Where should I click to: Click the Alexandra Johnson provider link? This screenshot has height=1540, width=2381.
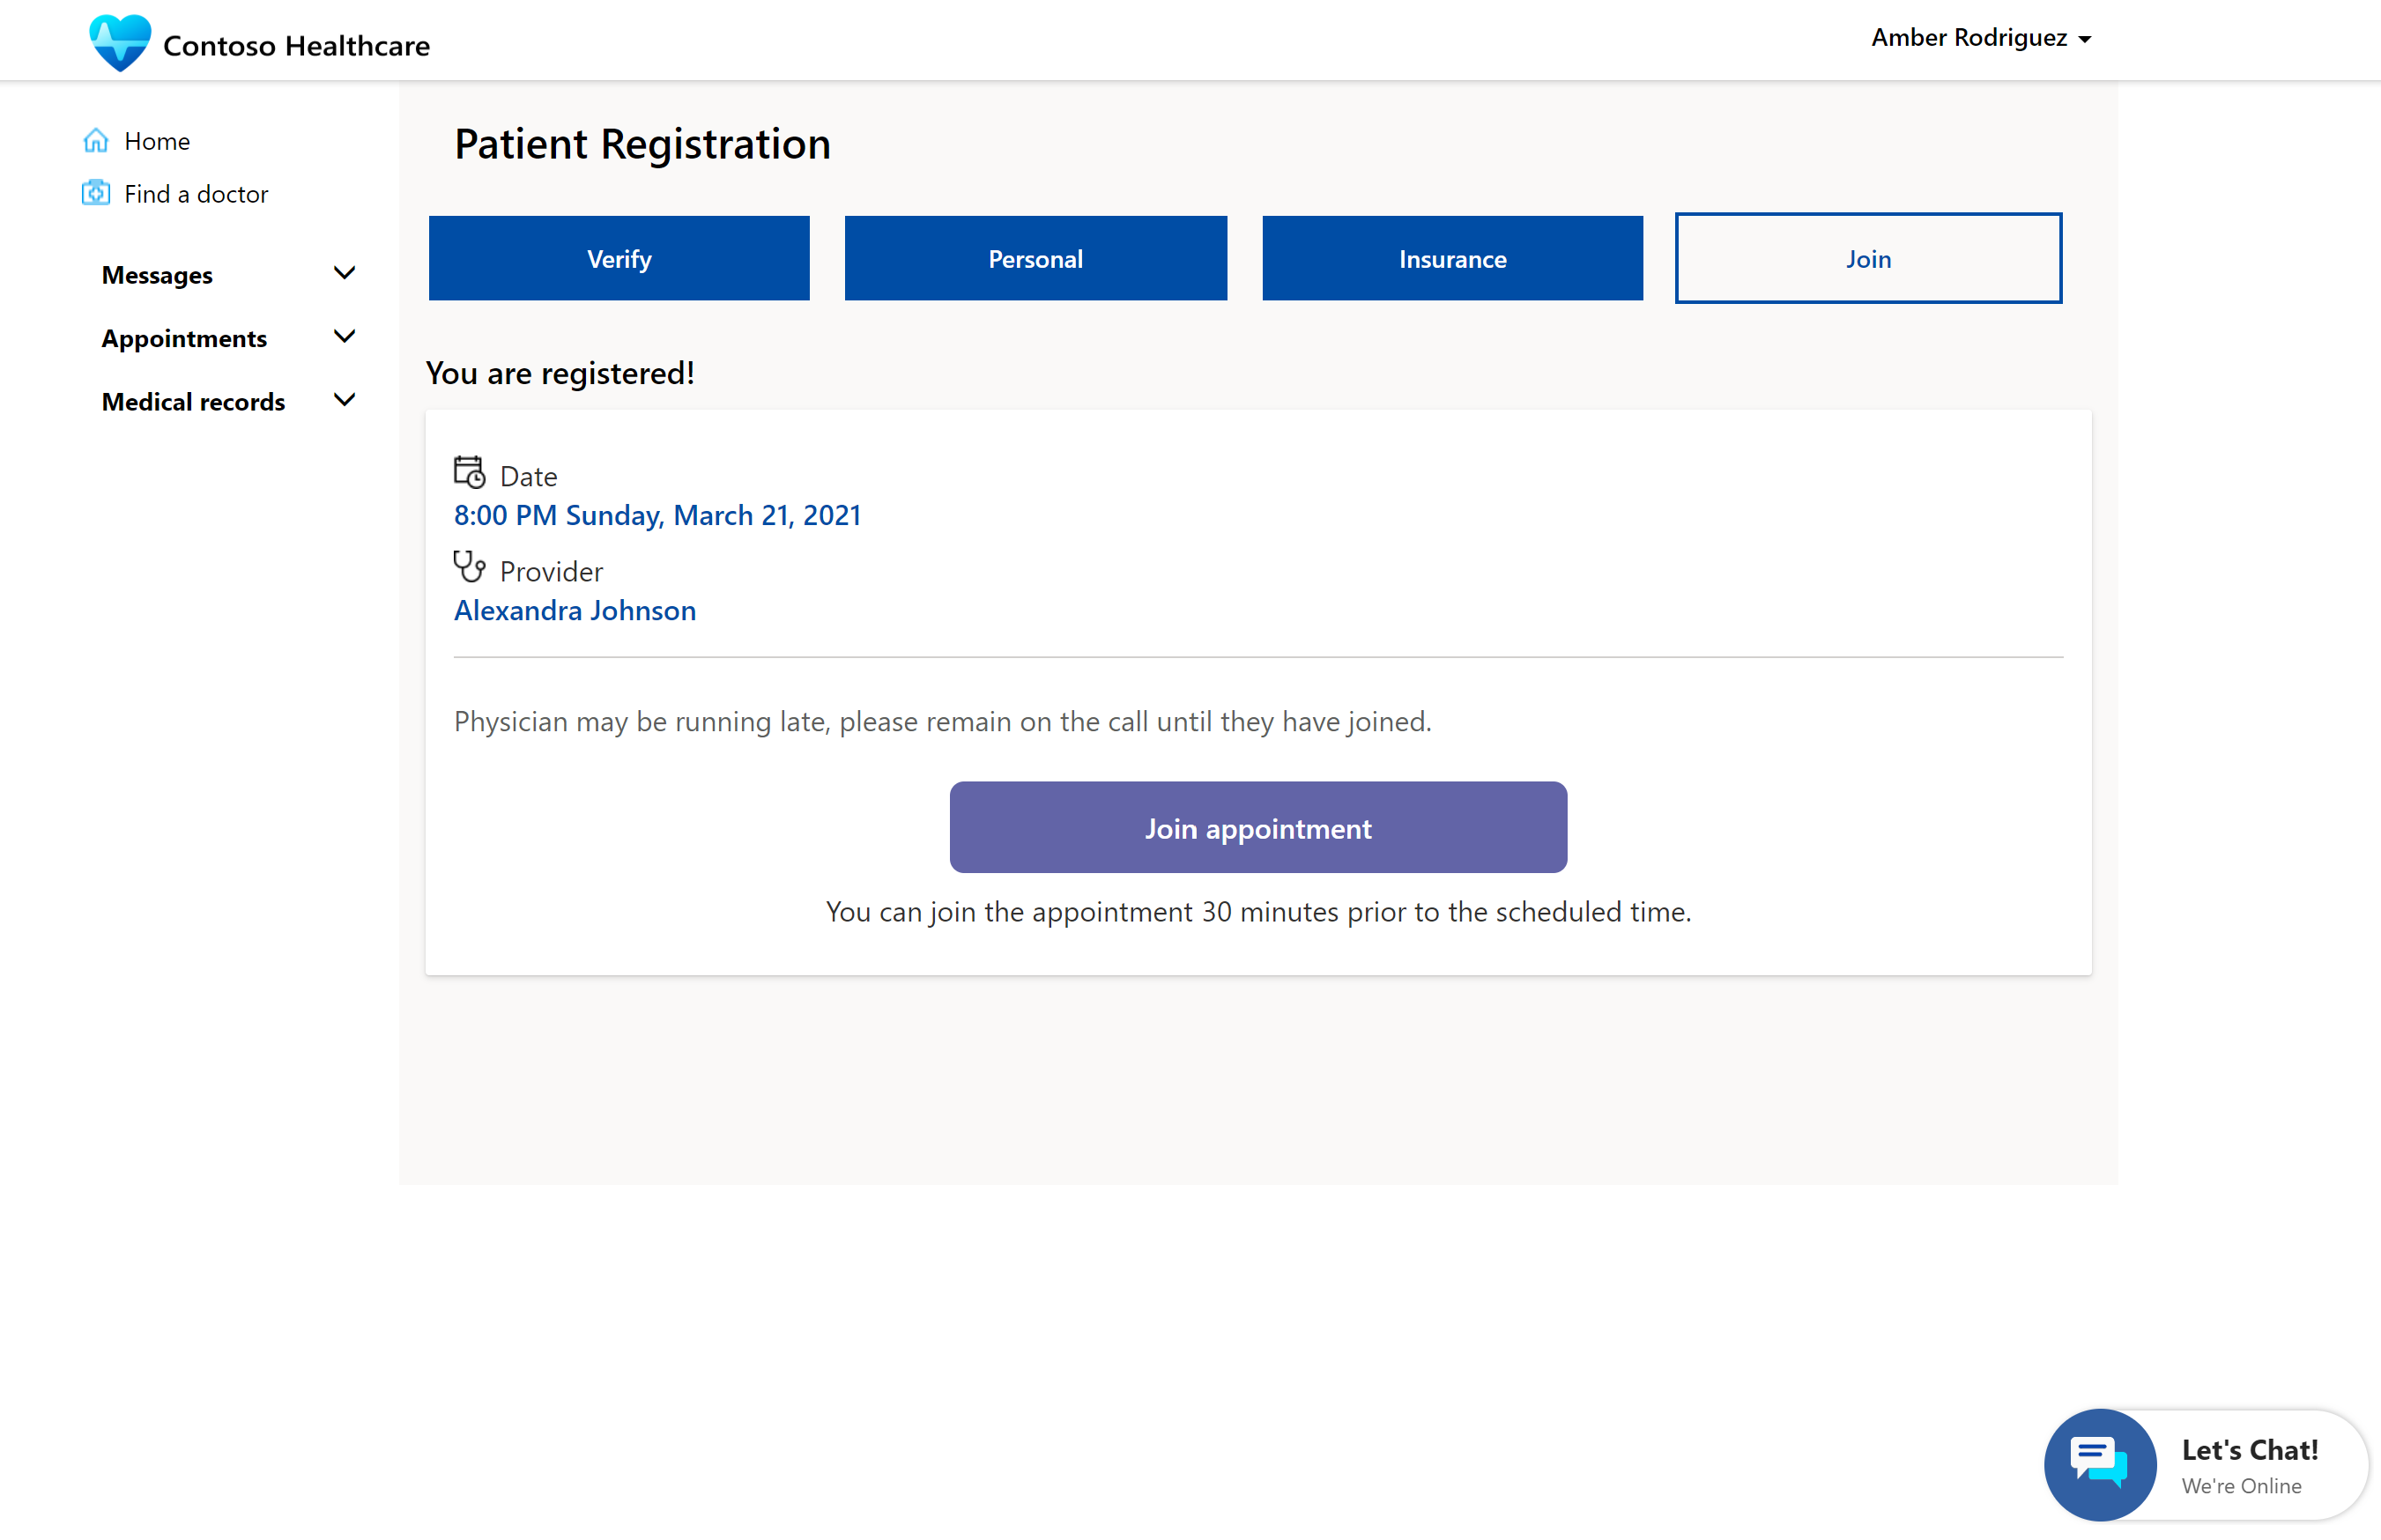(575, 609)
